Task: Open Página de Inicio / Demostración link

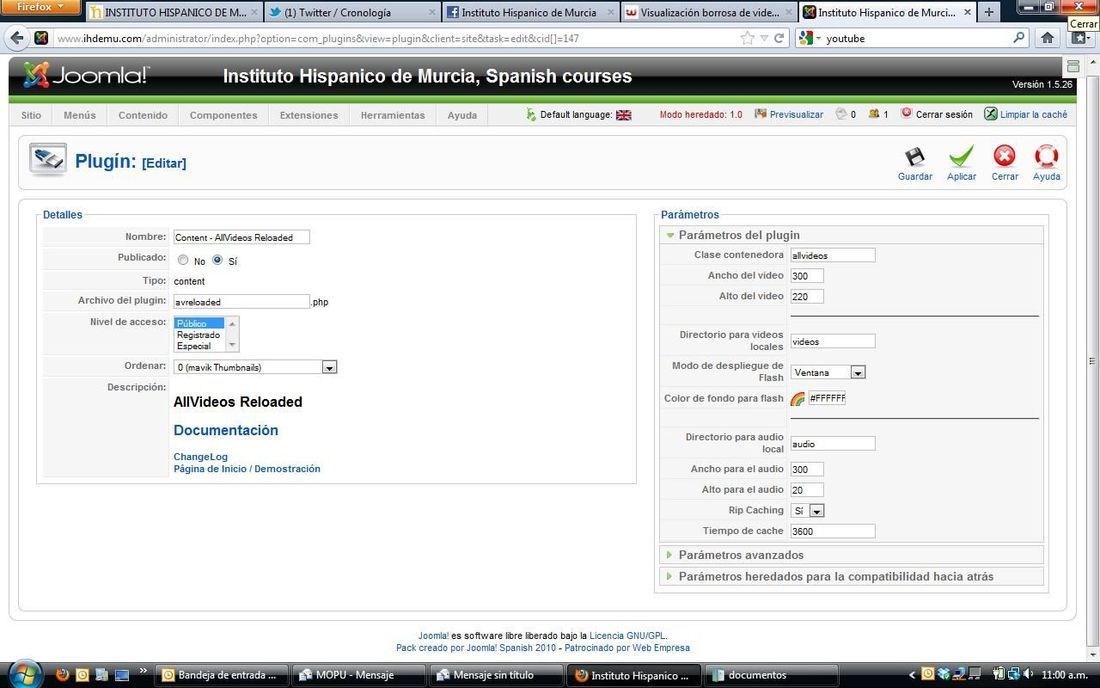Action: pos(247,468)
